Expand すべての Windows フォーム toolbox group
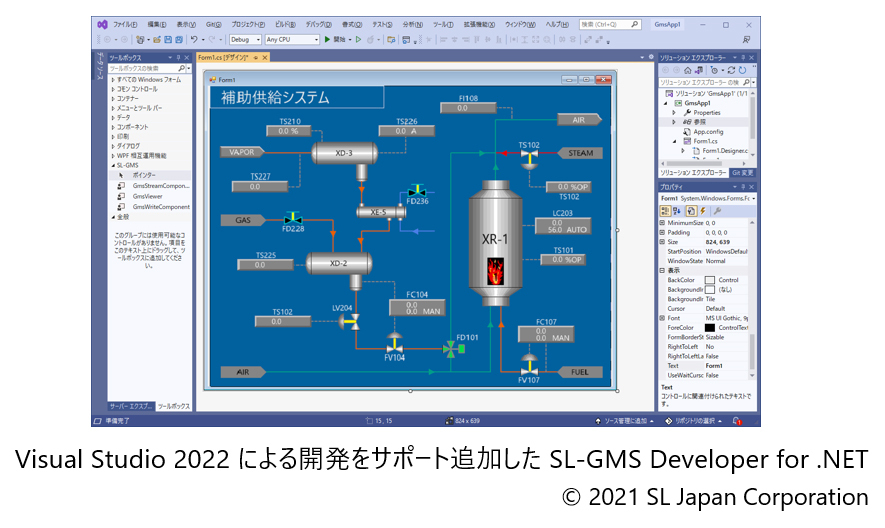The height and width of the screenshot is (528, 885). click(x=113, y=80)
